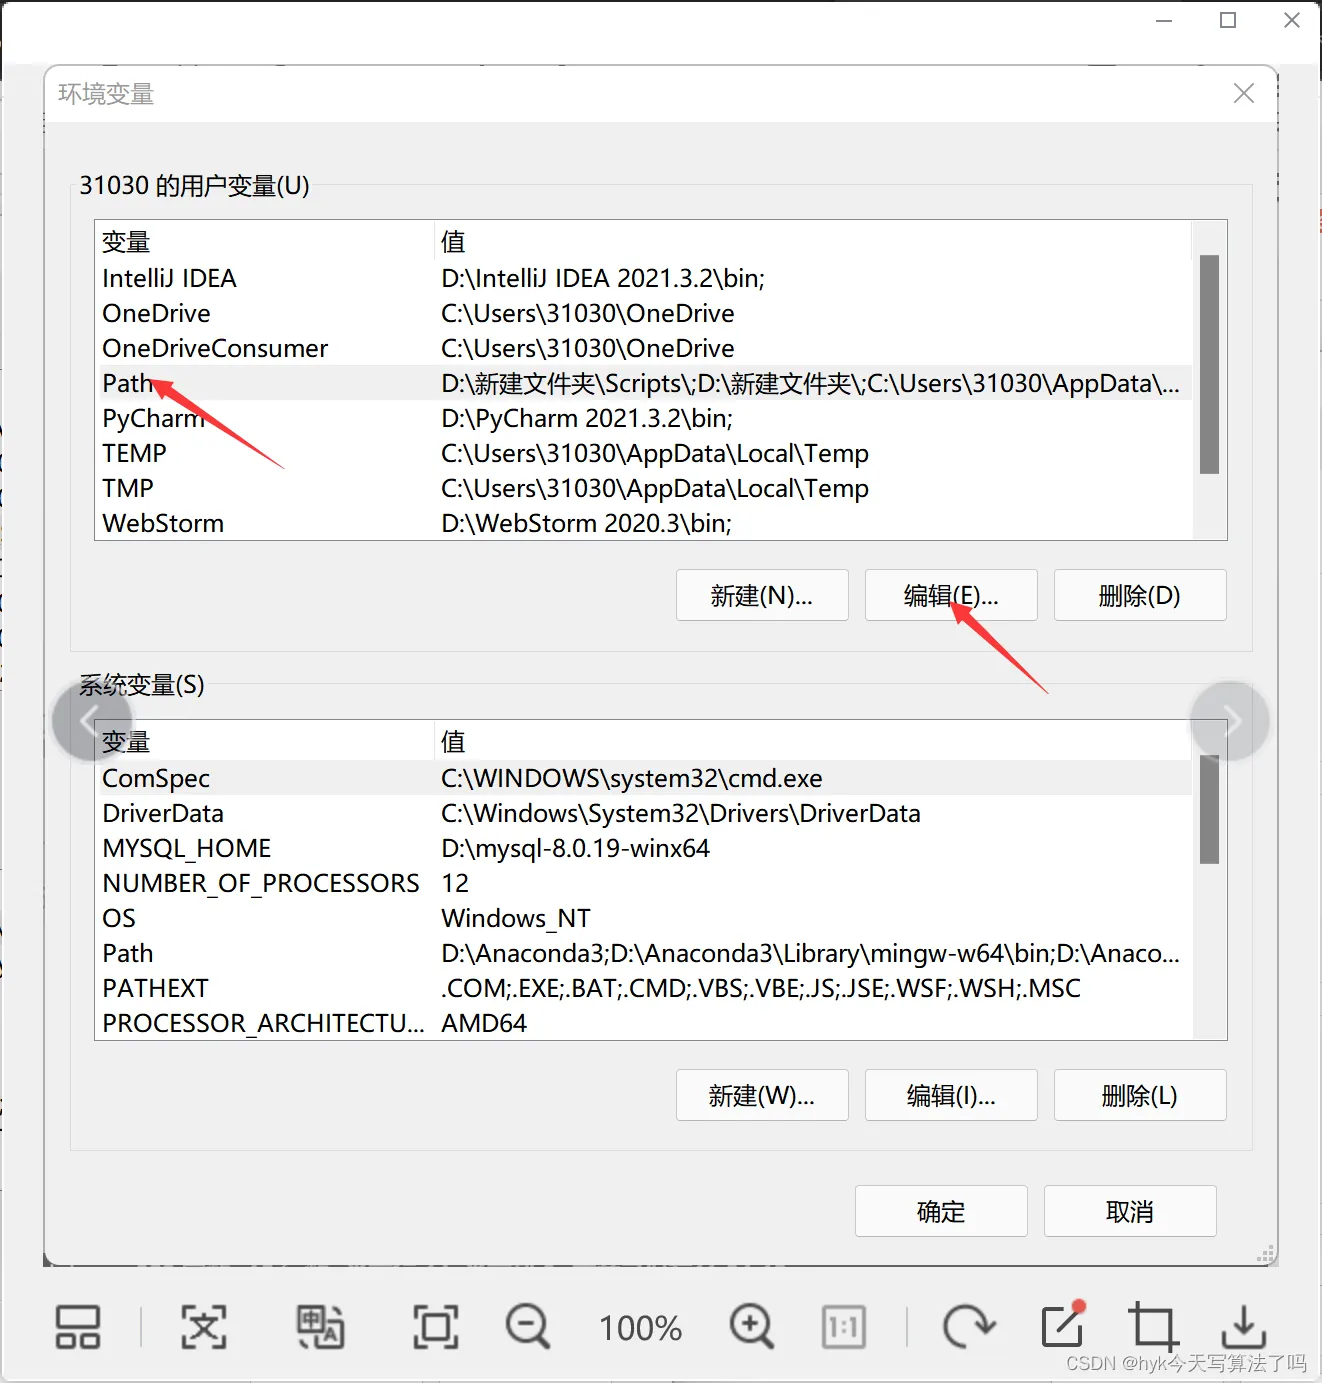This screenshot has width=1322, height=1383.
Task: Toggle fullscreen view icon
Action: (436, 1327)
